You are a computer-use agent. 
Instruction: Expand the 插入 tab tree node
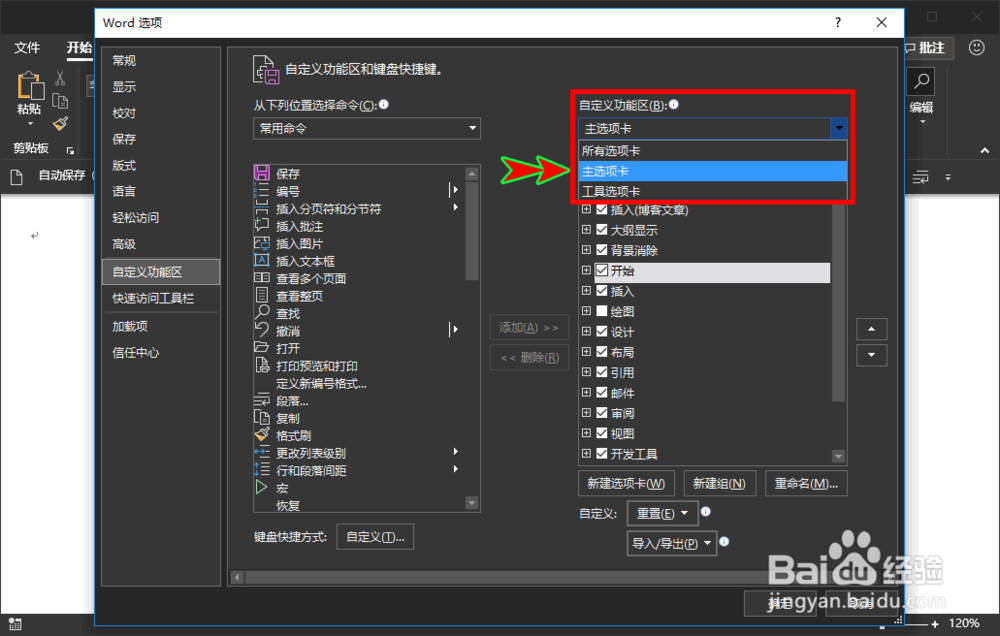click(585, 290)
